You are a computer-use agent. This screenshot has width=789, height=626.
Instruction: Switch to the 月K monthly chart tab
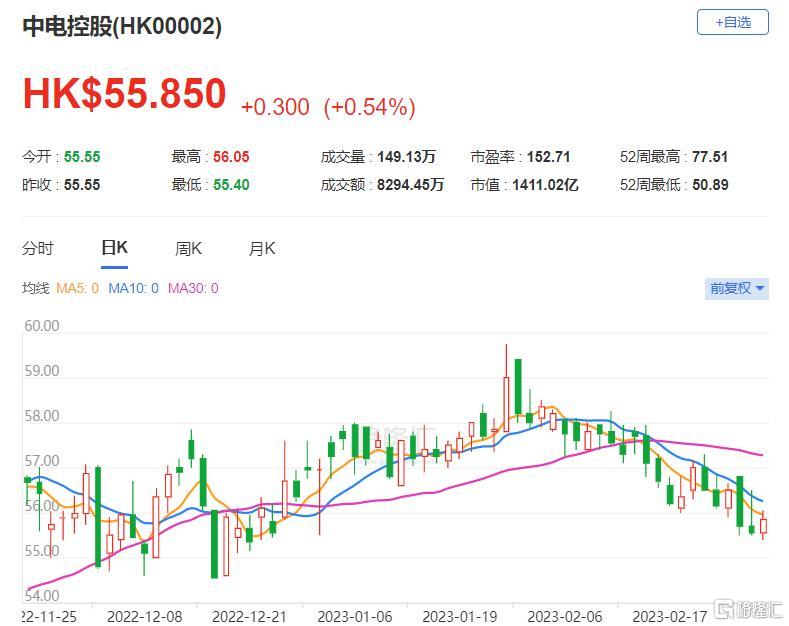tap(262, 249)
